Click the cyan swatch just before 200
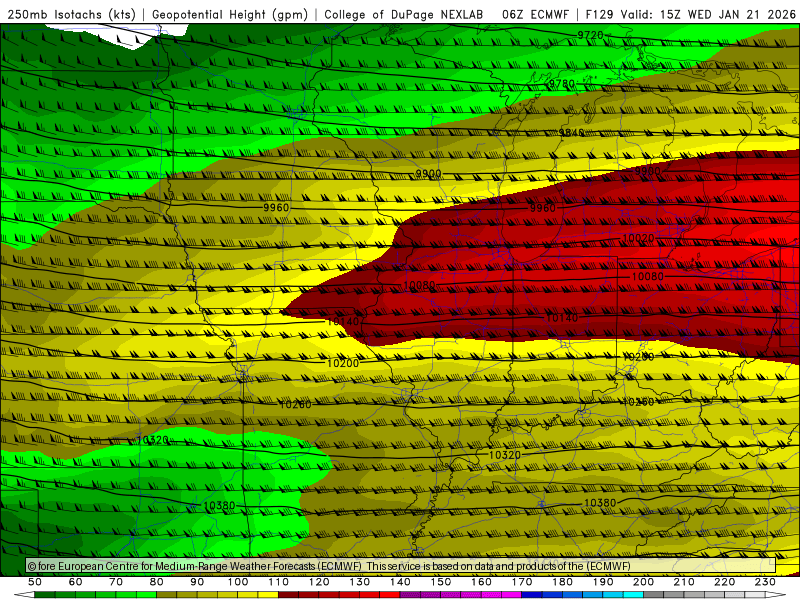 tap(633, 595)
